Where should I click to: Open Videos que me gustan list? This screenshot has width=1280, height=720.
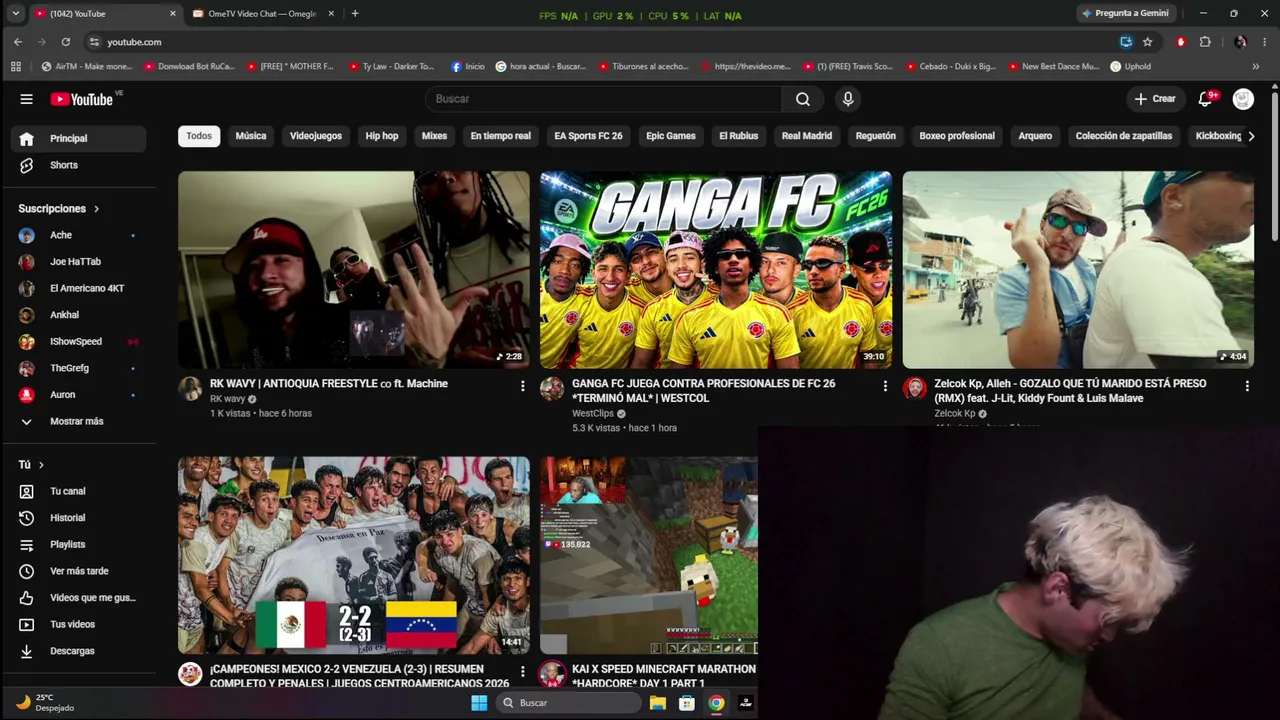[x=78, y=598]
